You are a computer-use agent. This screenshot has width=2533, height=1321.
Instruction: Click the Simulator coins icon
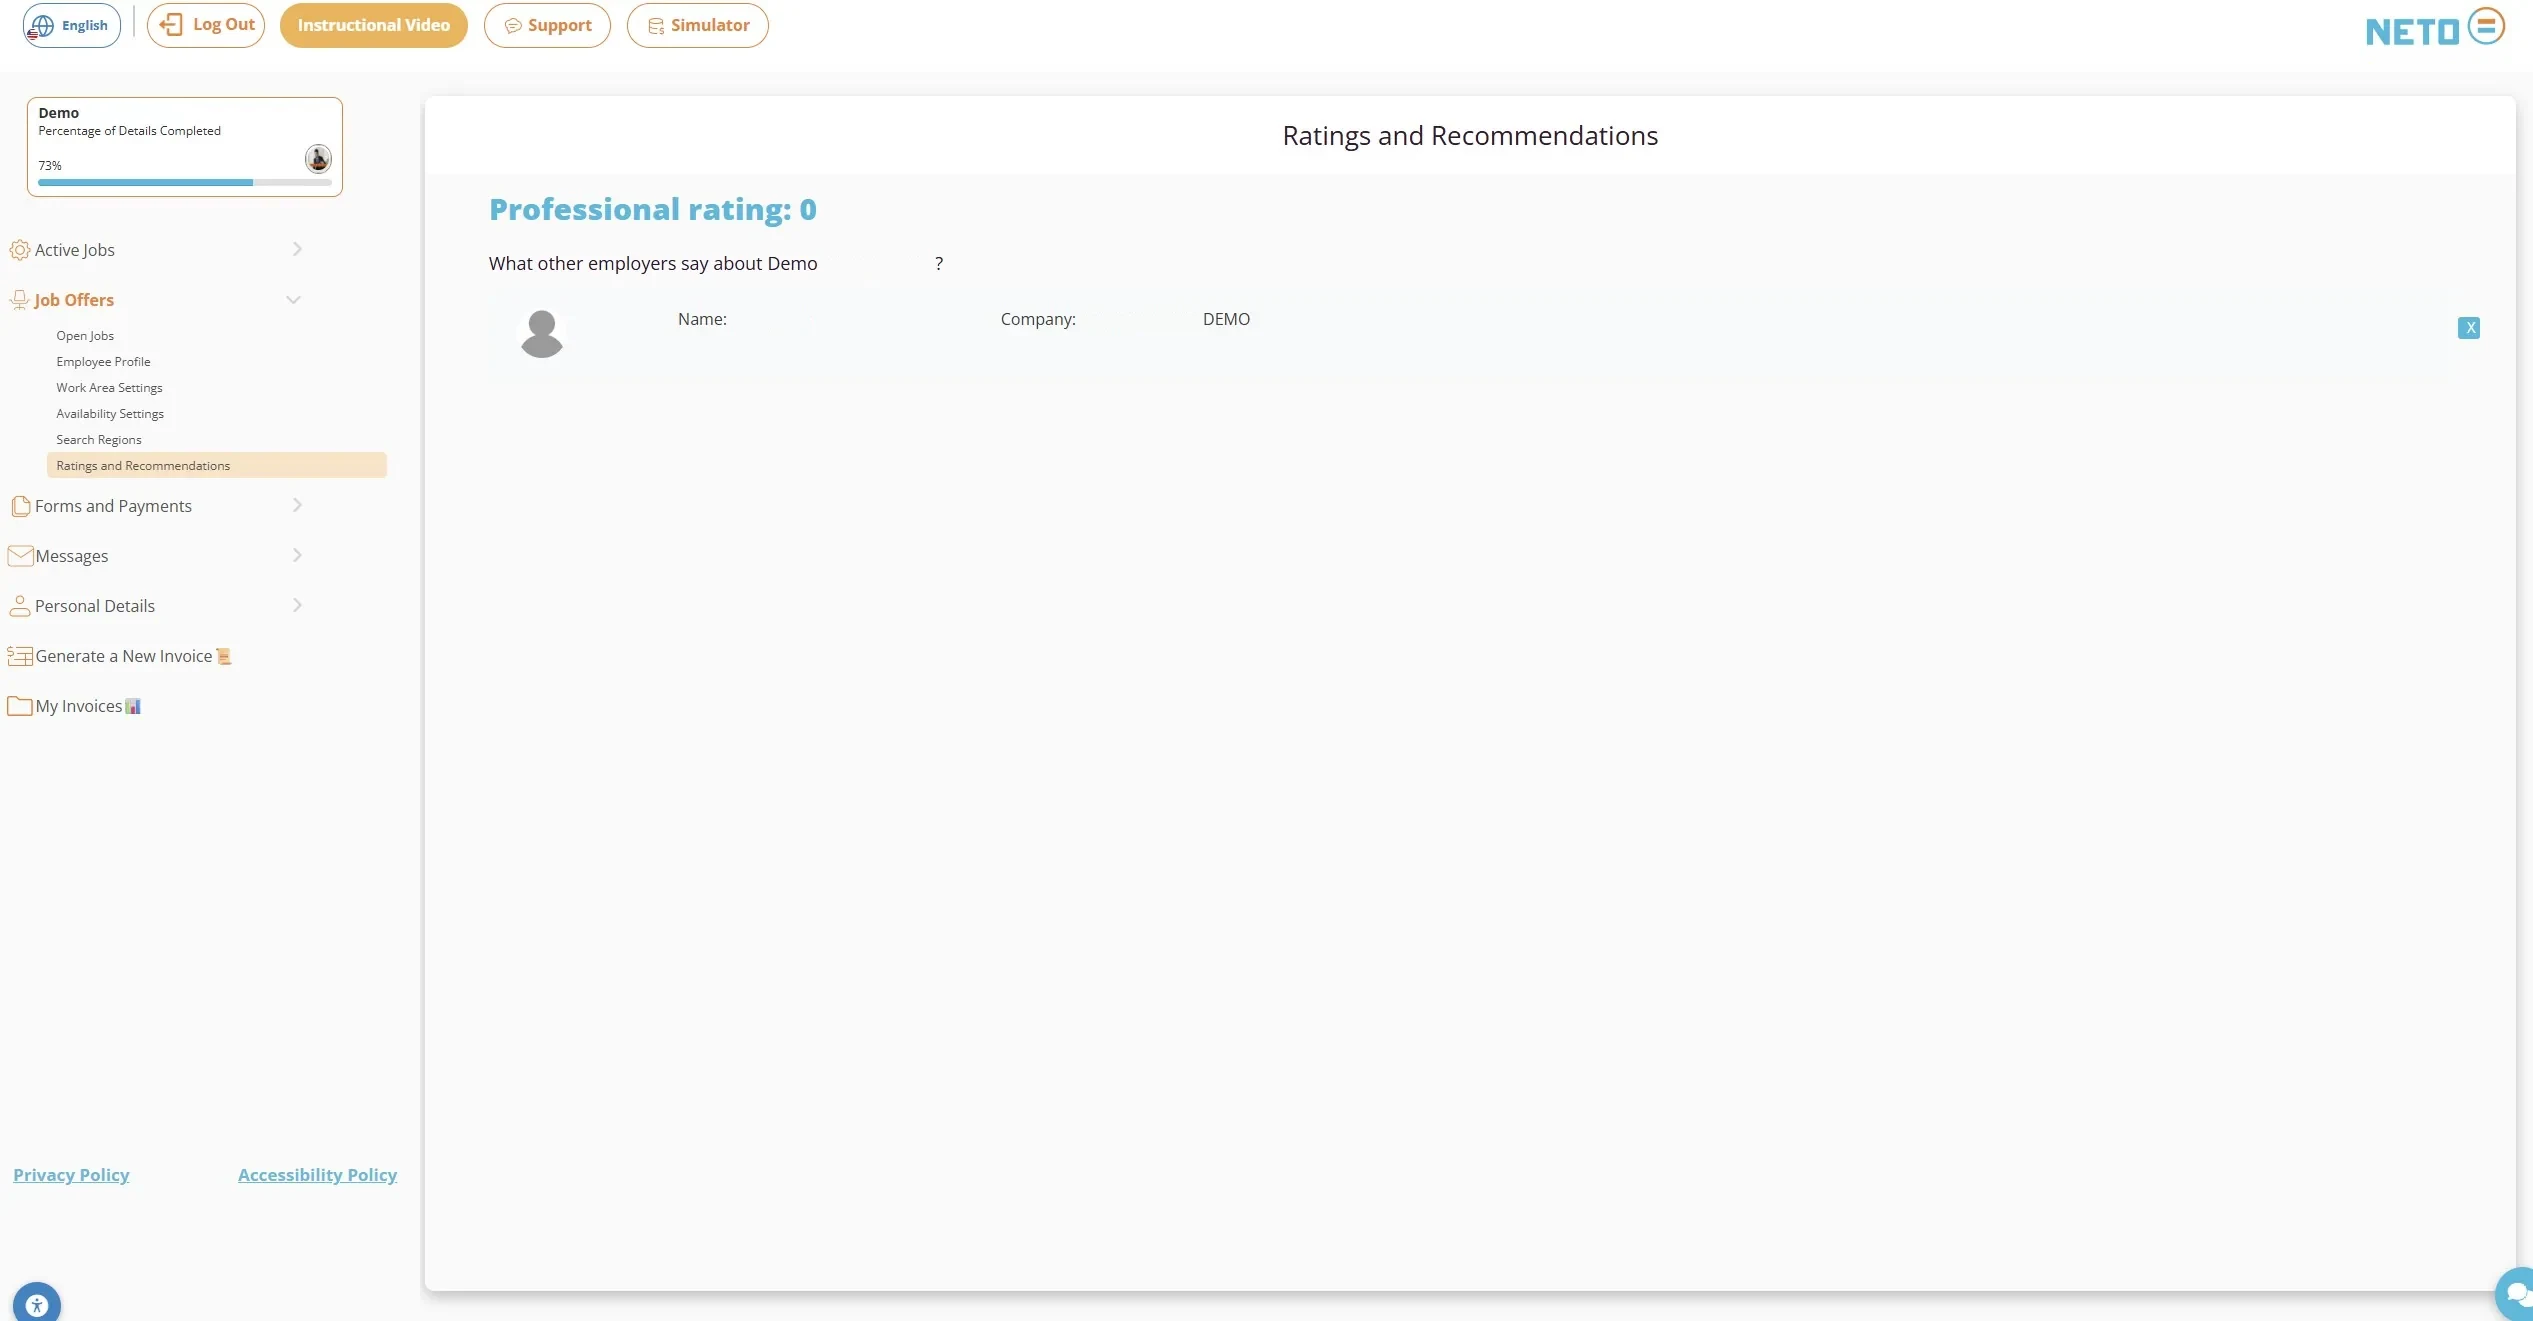[x=656, y=26]
